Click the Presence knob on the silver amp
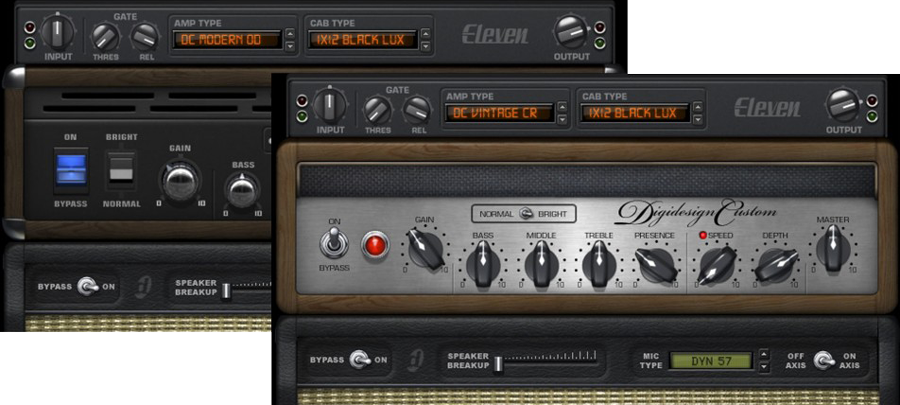This screenshot has height=405, width=900. click(655, 264)
